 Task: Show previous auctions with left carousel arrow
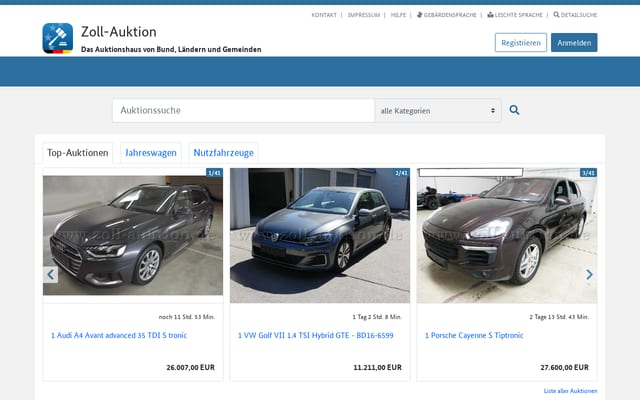point(51,274)
